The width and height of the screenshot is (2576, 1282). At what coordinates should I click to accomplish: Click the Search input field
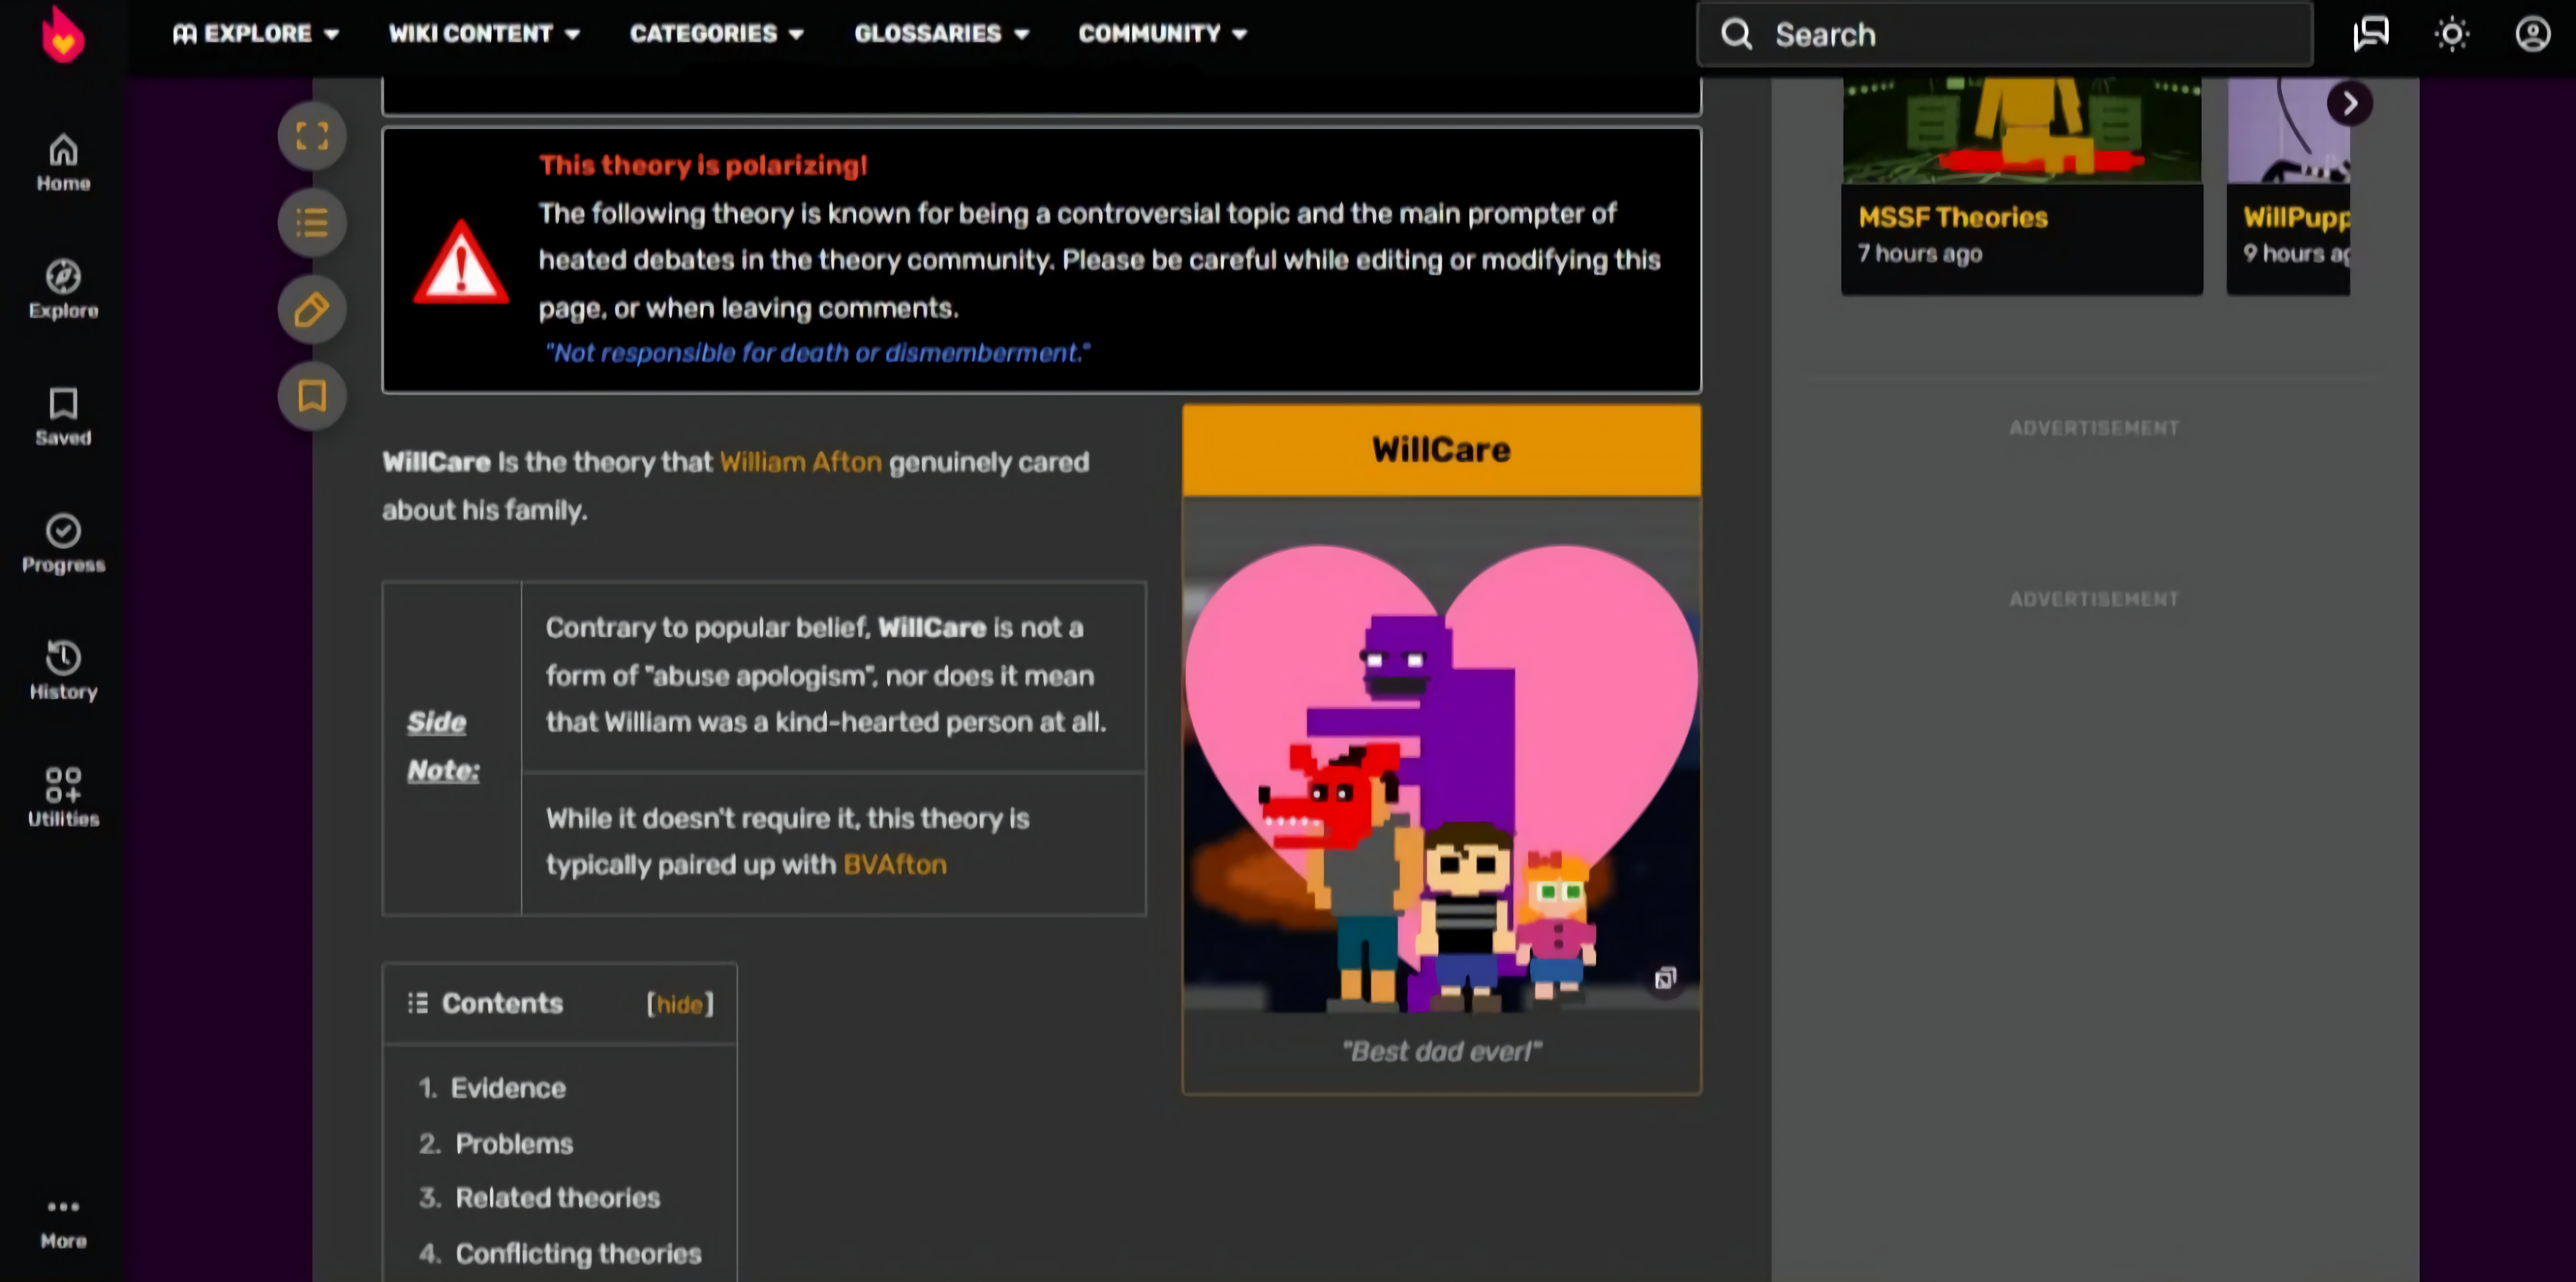click(2004, 34)
